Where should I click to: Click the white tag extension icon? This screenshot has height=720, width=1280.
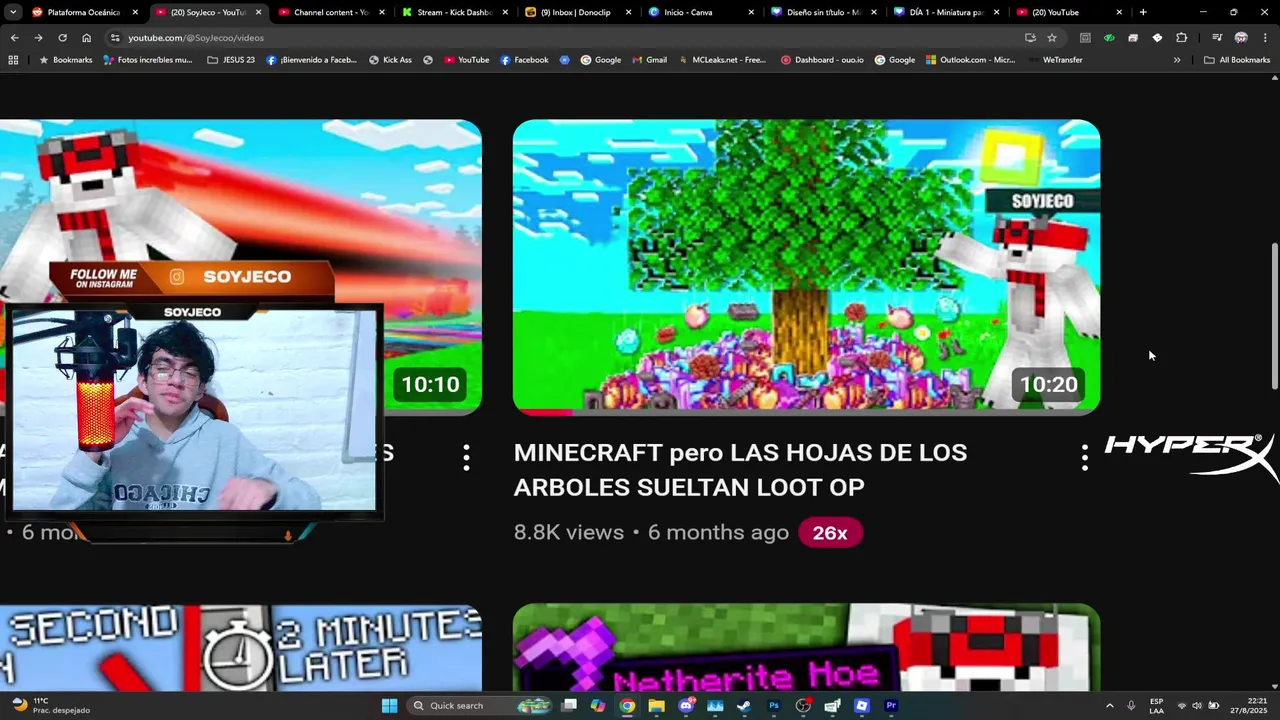(x=1157, y=37)
